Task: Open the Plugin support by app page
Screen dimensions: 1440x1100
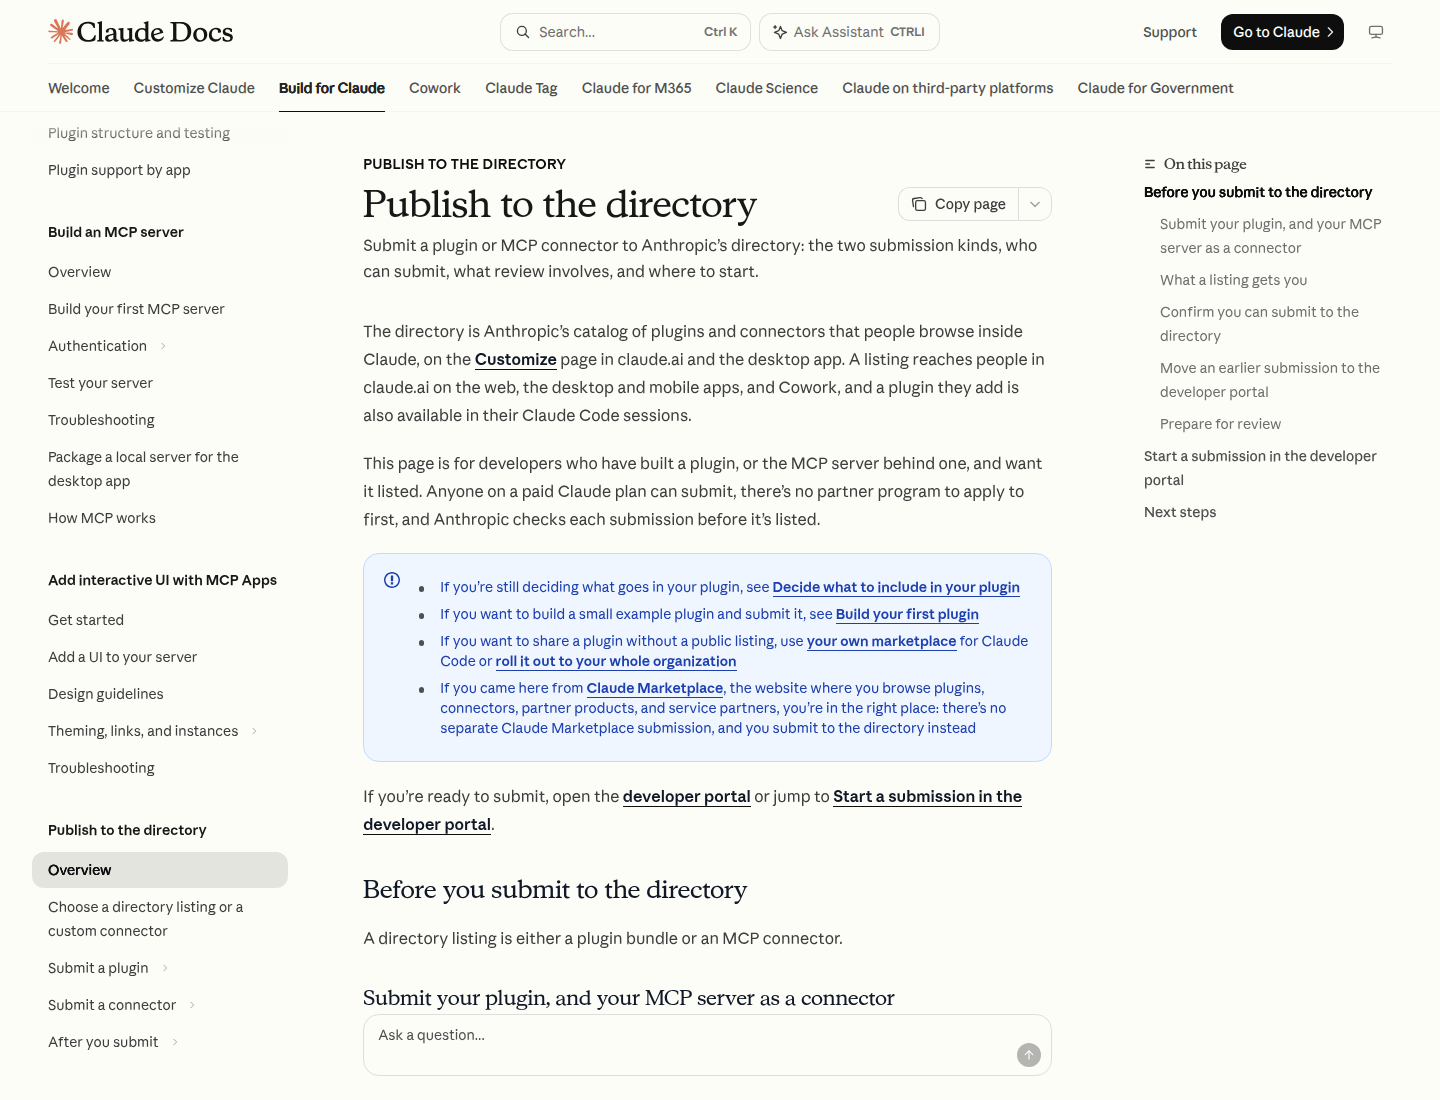Action: coord(119,170)
